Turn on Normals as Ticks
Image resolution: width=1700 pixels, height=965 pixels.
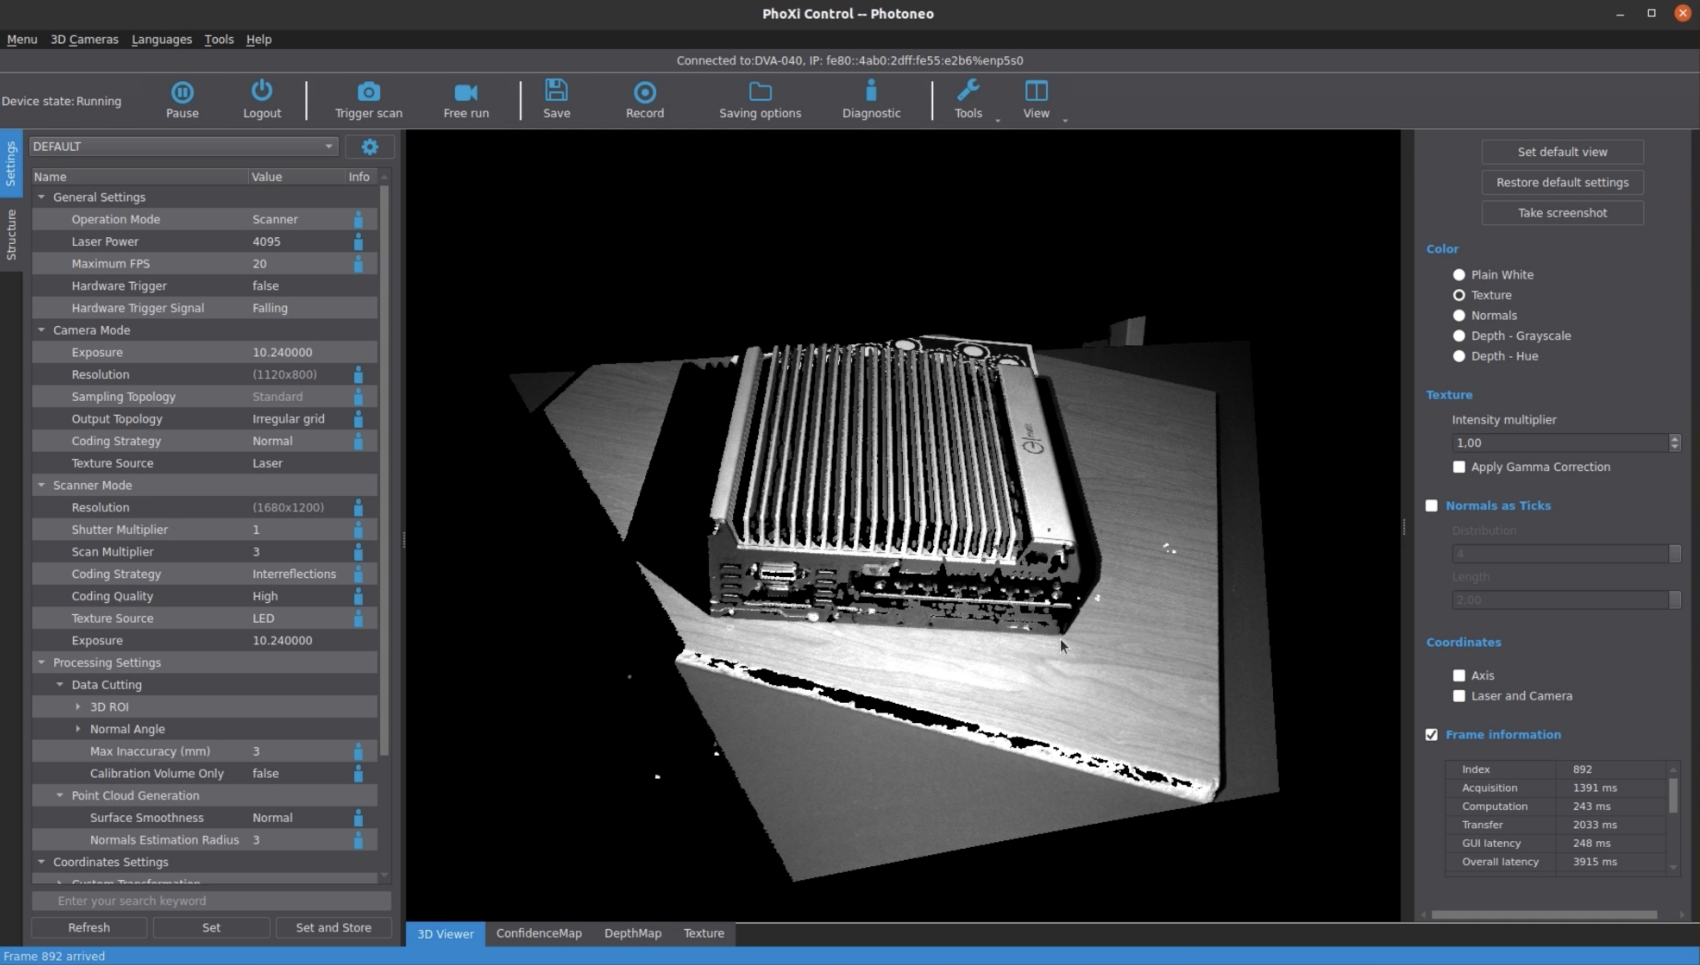pyautogui.click(x=1431, y=506)
